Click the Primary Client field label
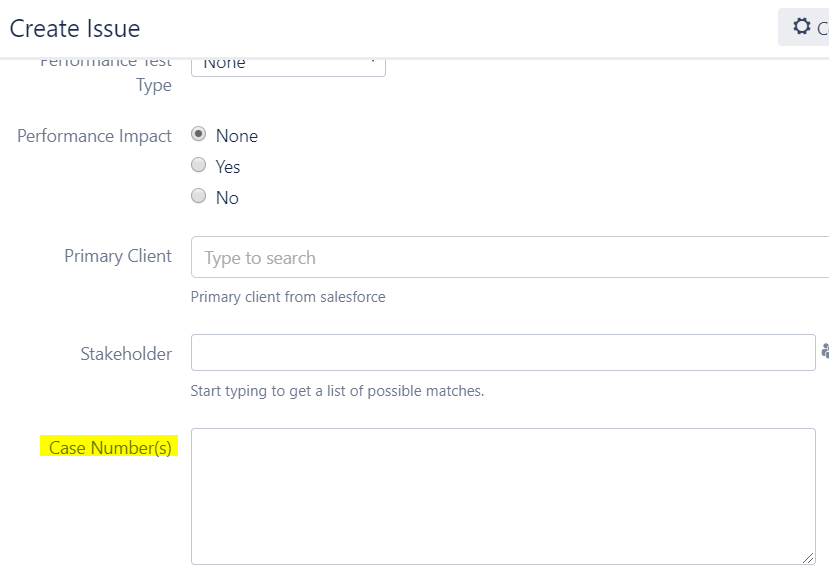829x572 pixels. click(x=118, y=256)
